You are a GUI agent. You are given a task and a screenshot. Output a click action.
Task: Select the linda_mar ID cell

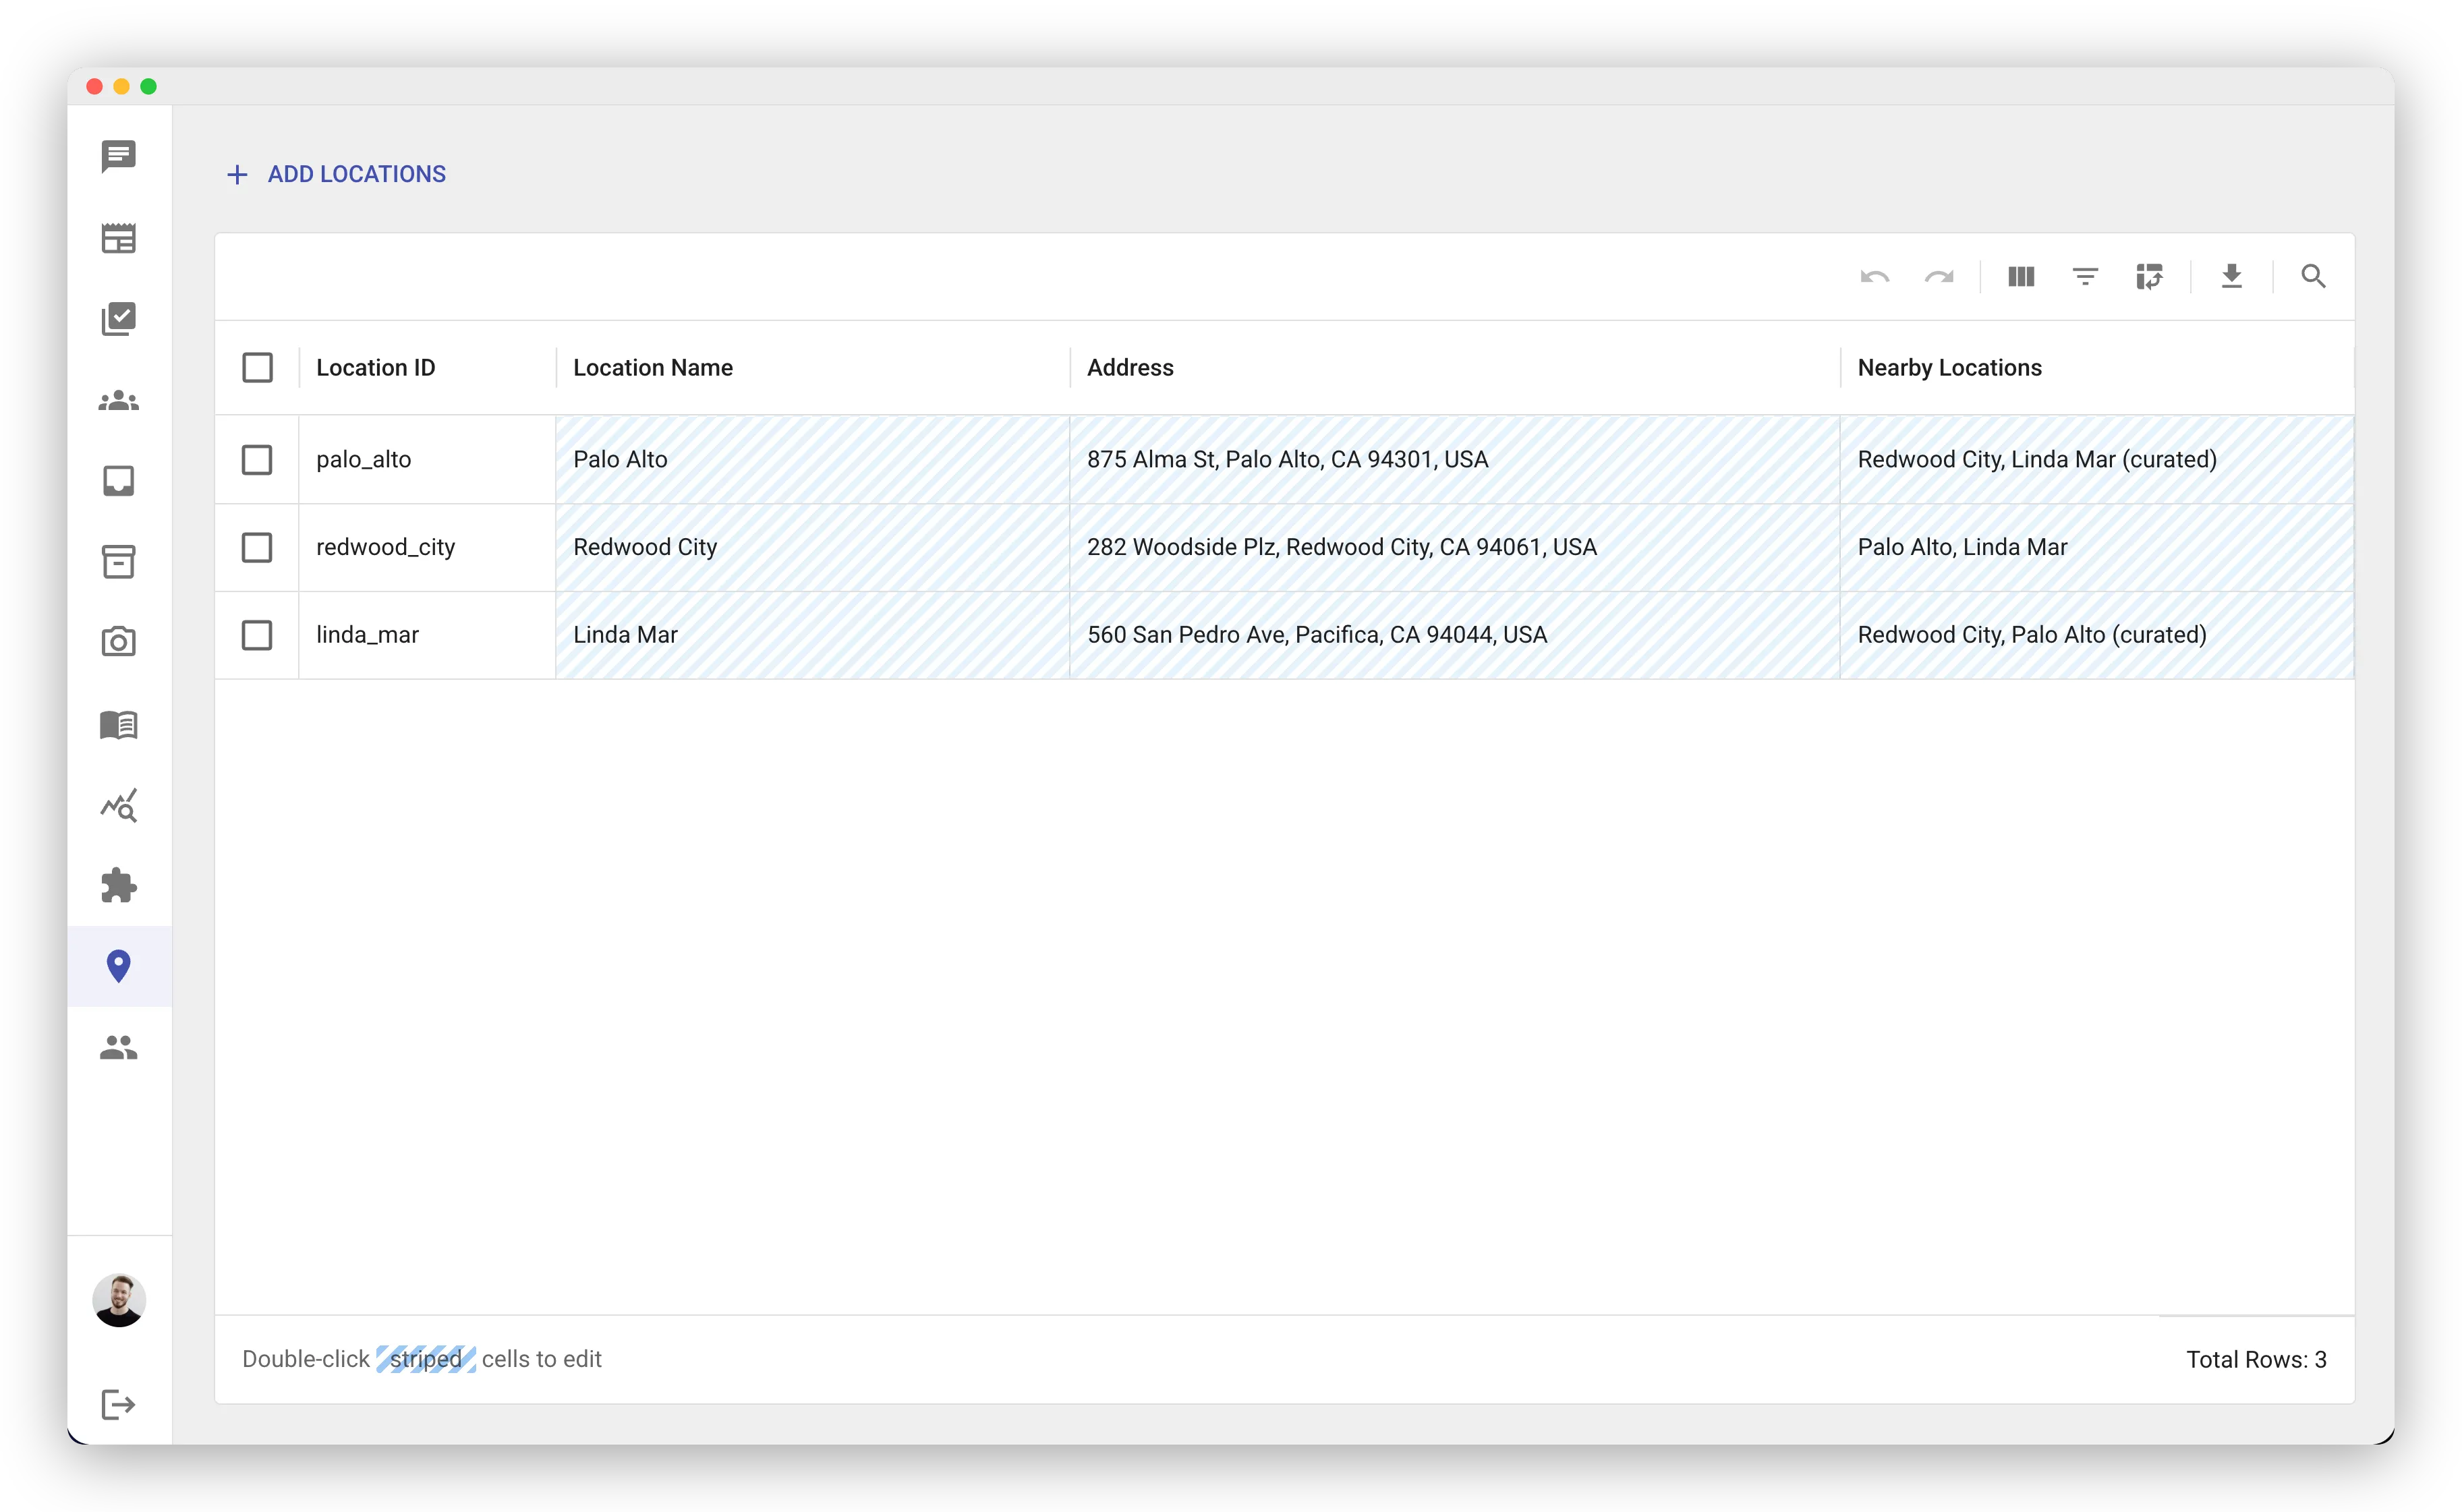pyautogui.click(x=427, y=635)
